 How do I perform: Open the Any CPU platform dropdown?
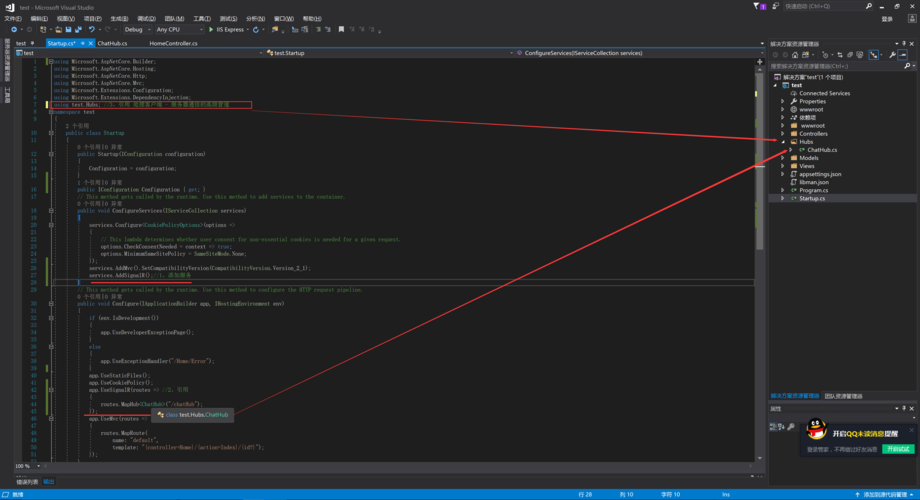pyautogui.click(x=179, y=29)
